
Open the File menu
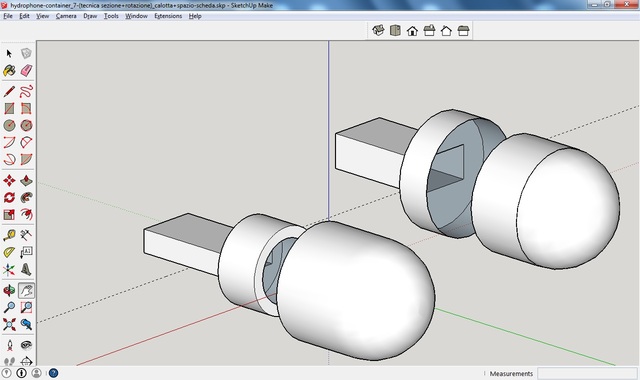point(8,16)
